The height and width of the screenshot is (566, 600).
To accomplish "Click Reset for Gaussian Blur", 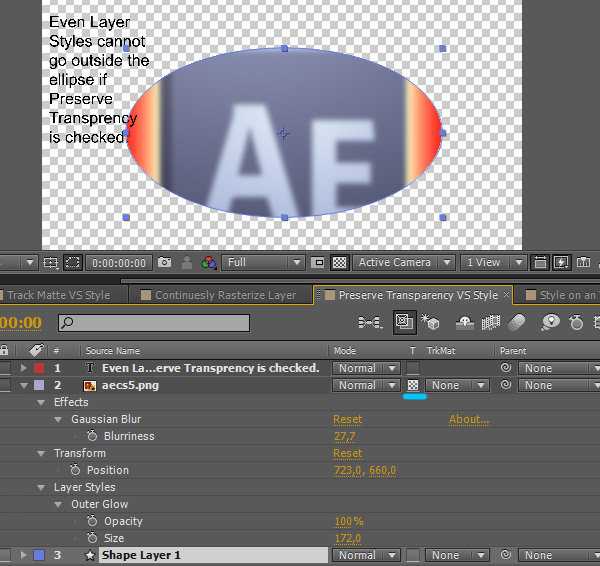I will 347,419.
